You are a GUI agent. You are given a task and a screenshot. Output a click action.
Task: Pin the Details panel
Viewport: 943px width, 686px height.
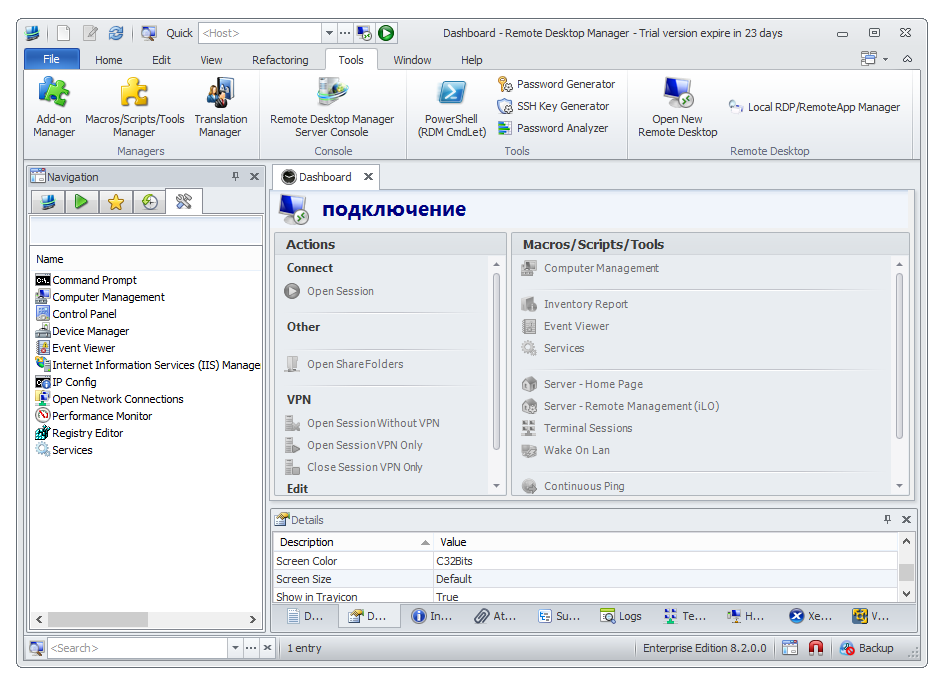tap(887, 519)
